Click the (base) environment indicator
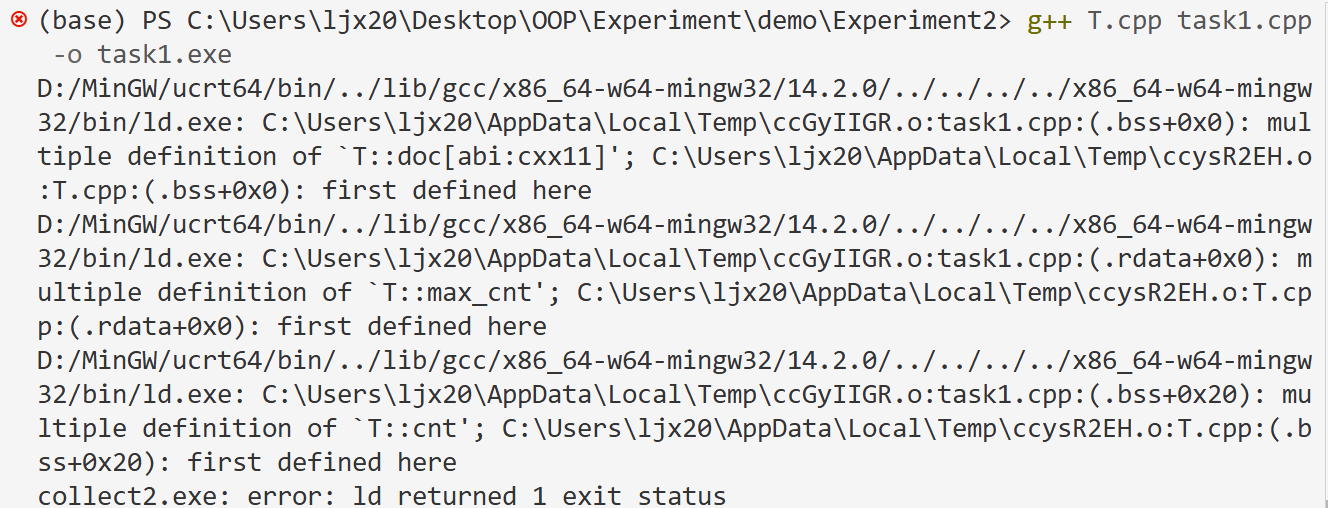 tap(83, 20)
